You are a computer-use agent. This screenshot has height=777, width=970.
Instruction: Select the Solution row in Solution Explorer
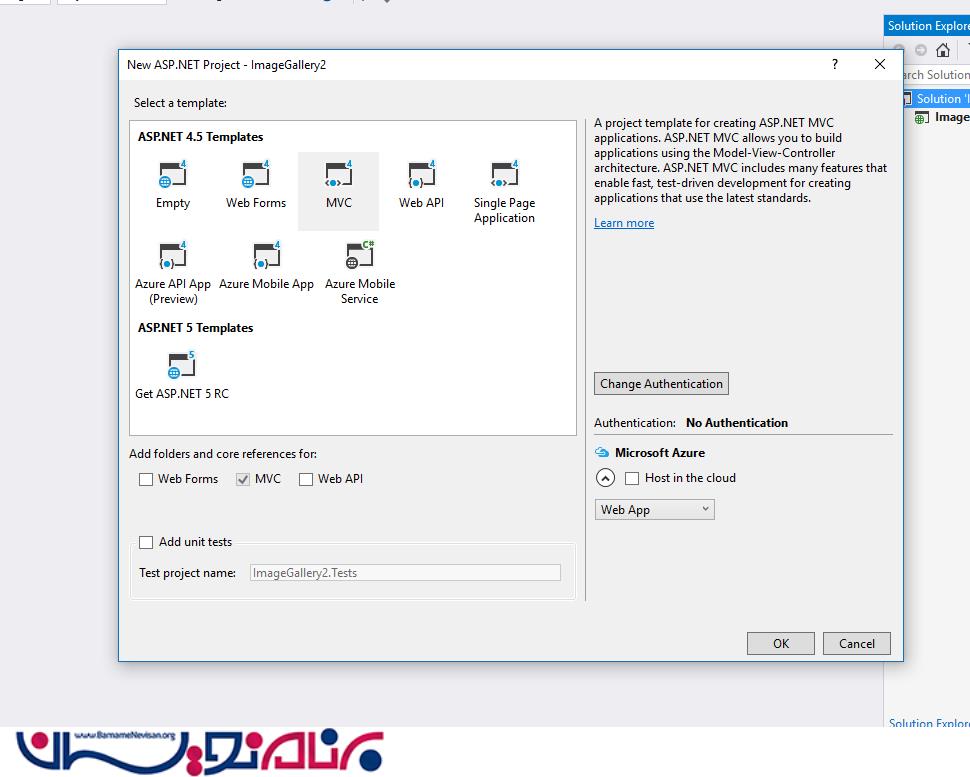(937, 98)
